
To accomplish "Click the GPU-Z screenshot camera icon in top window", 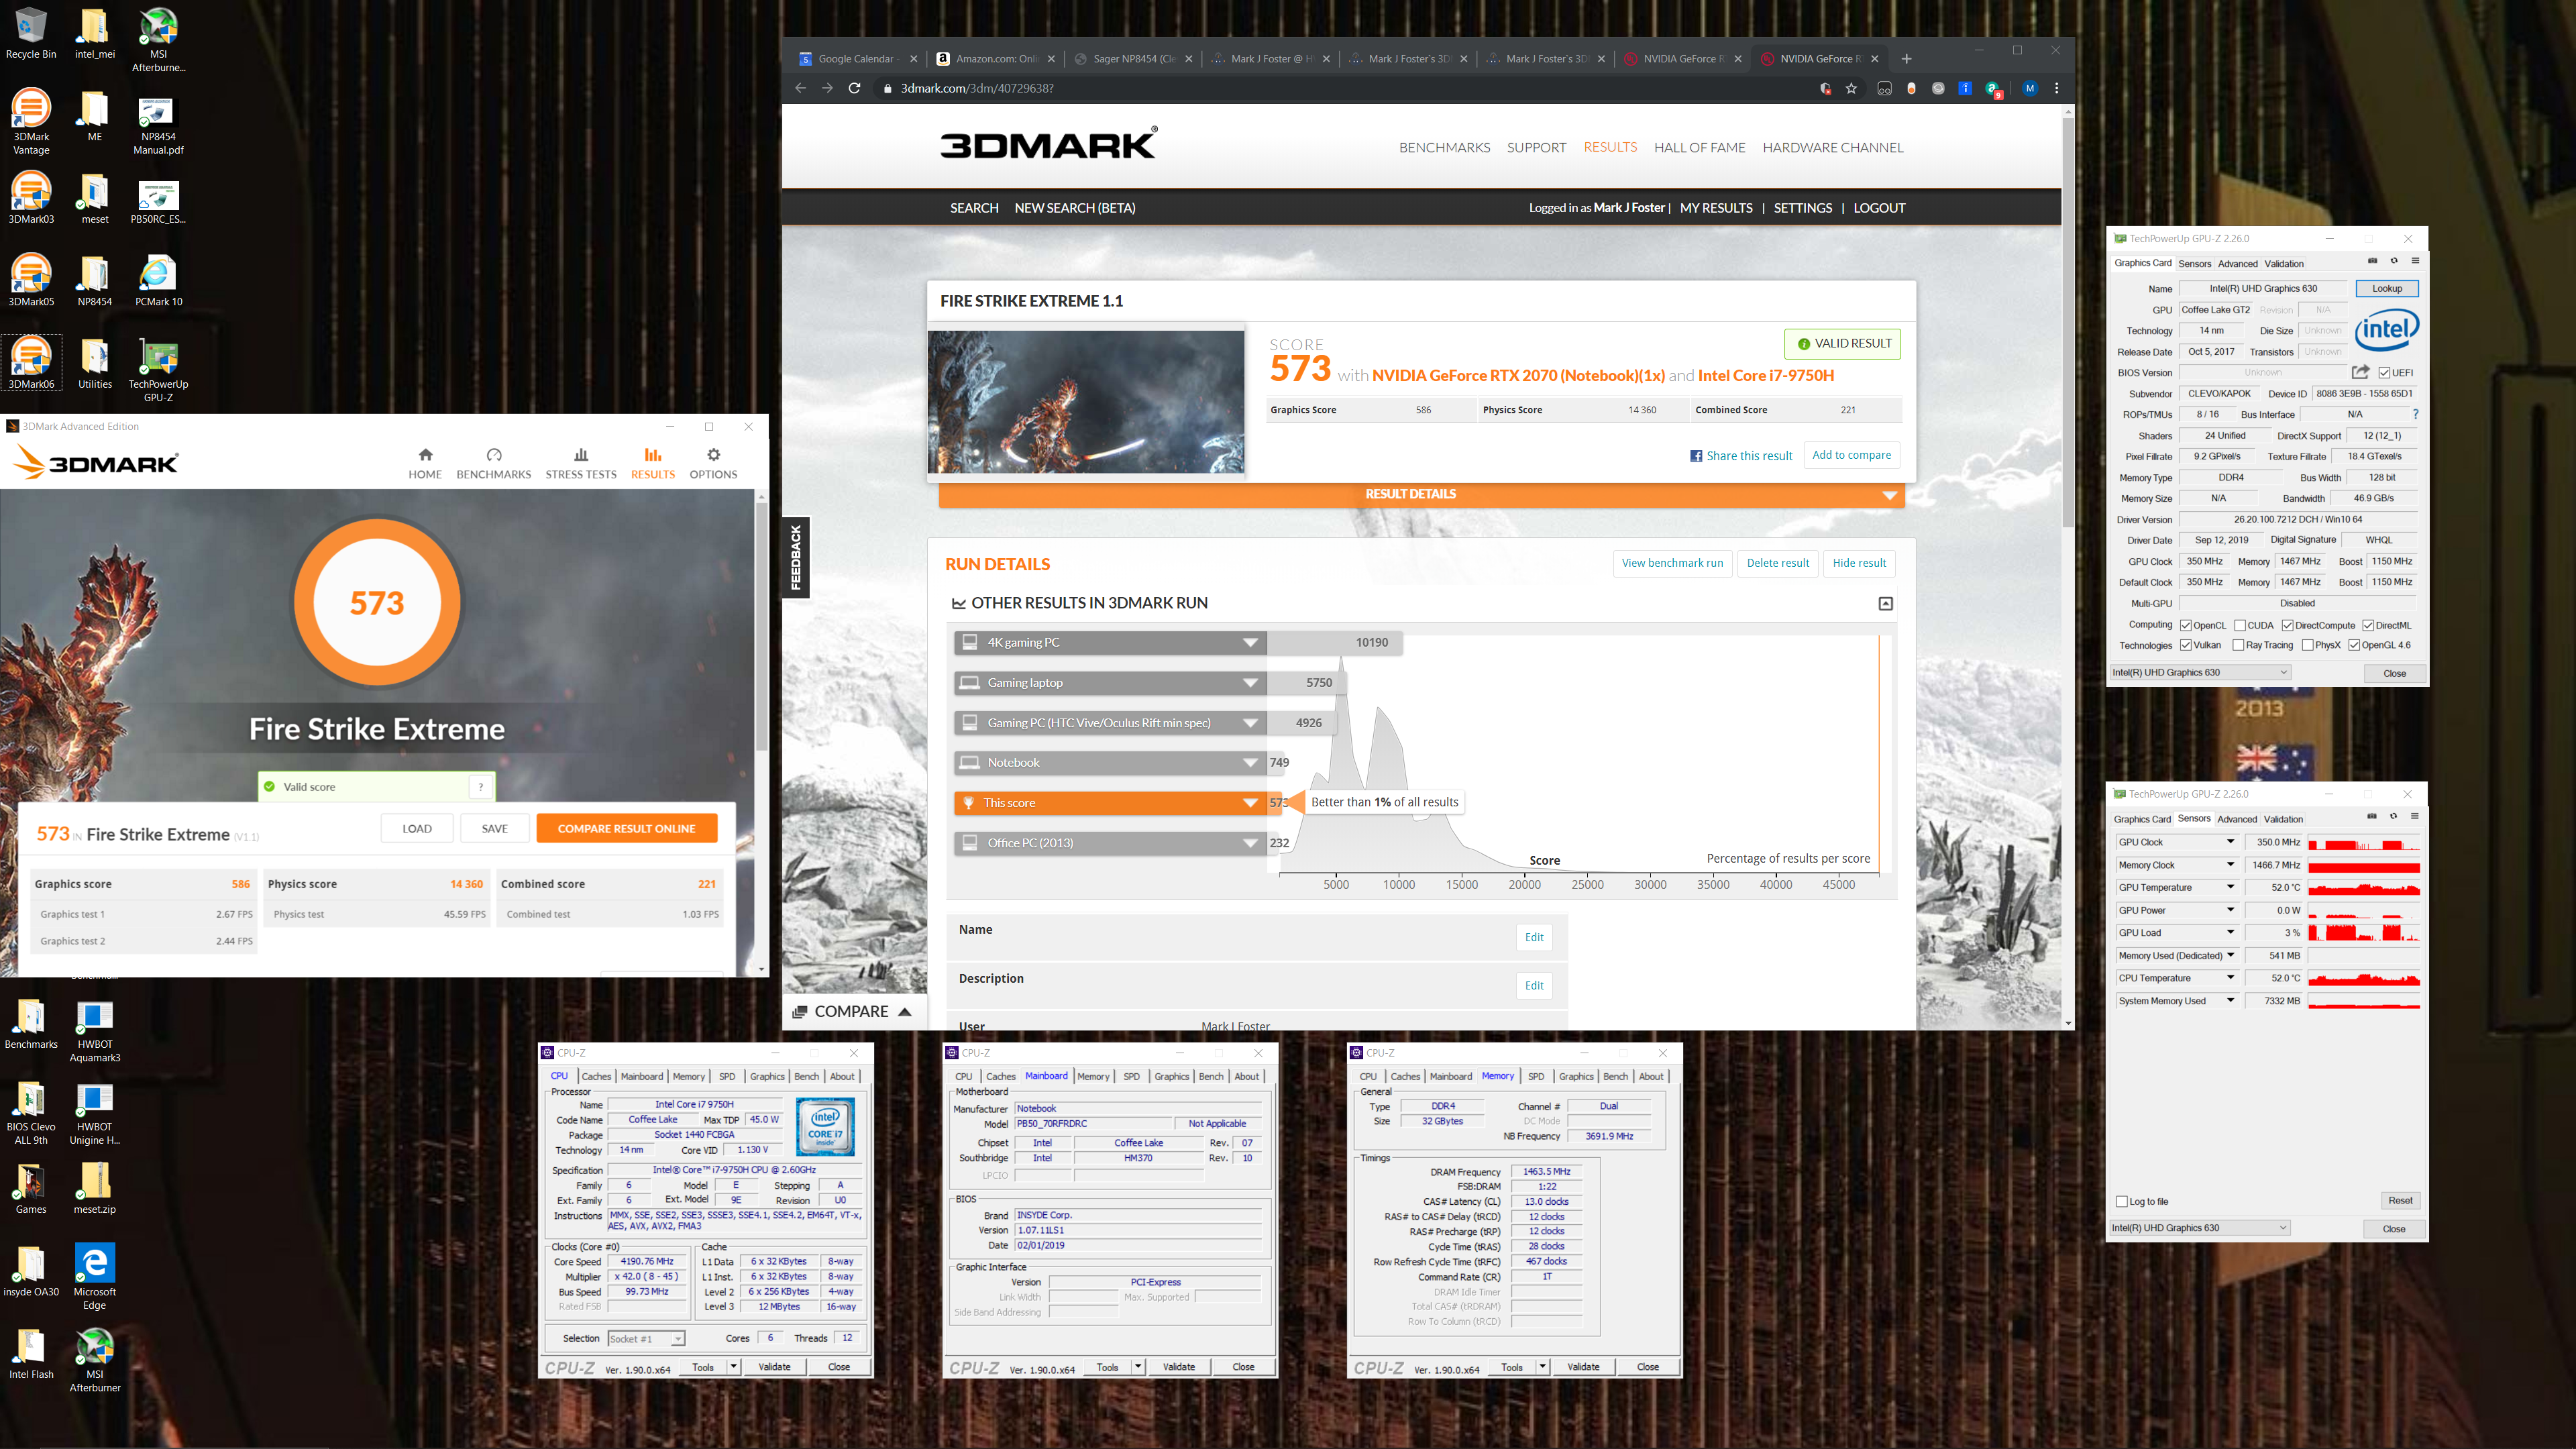I will click(2372, 261).
